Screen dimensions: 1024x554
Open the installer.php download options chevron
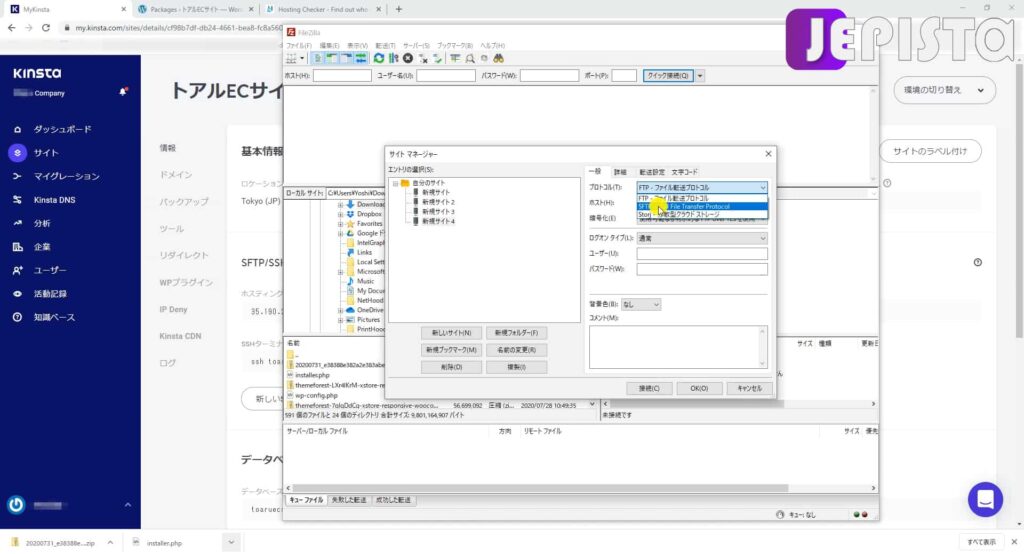[231, 542]
